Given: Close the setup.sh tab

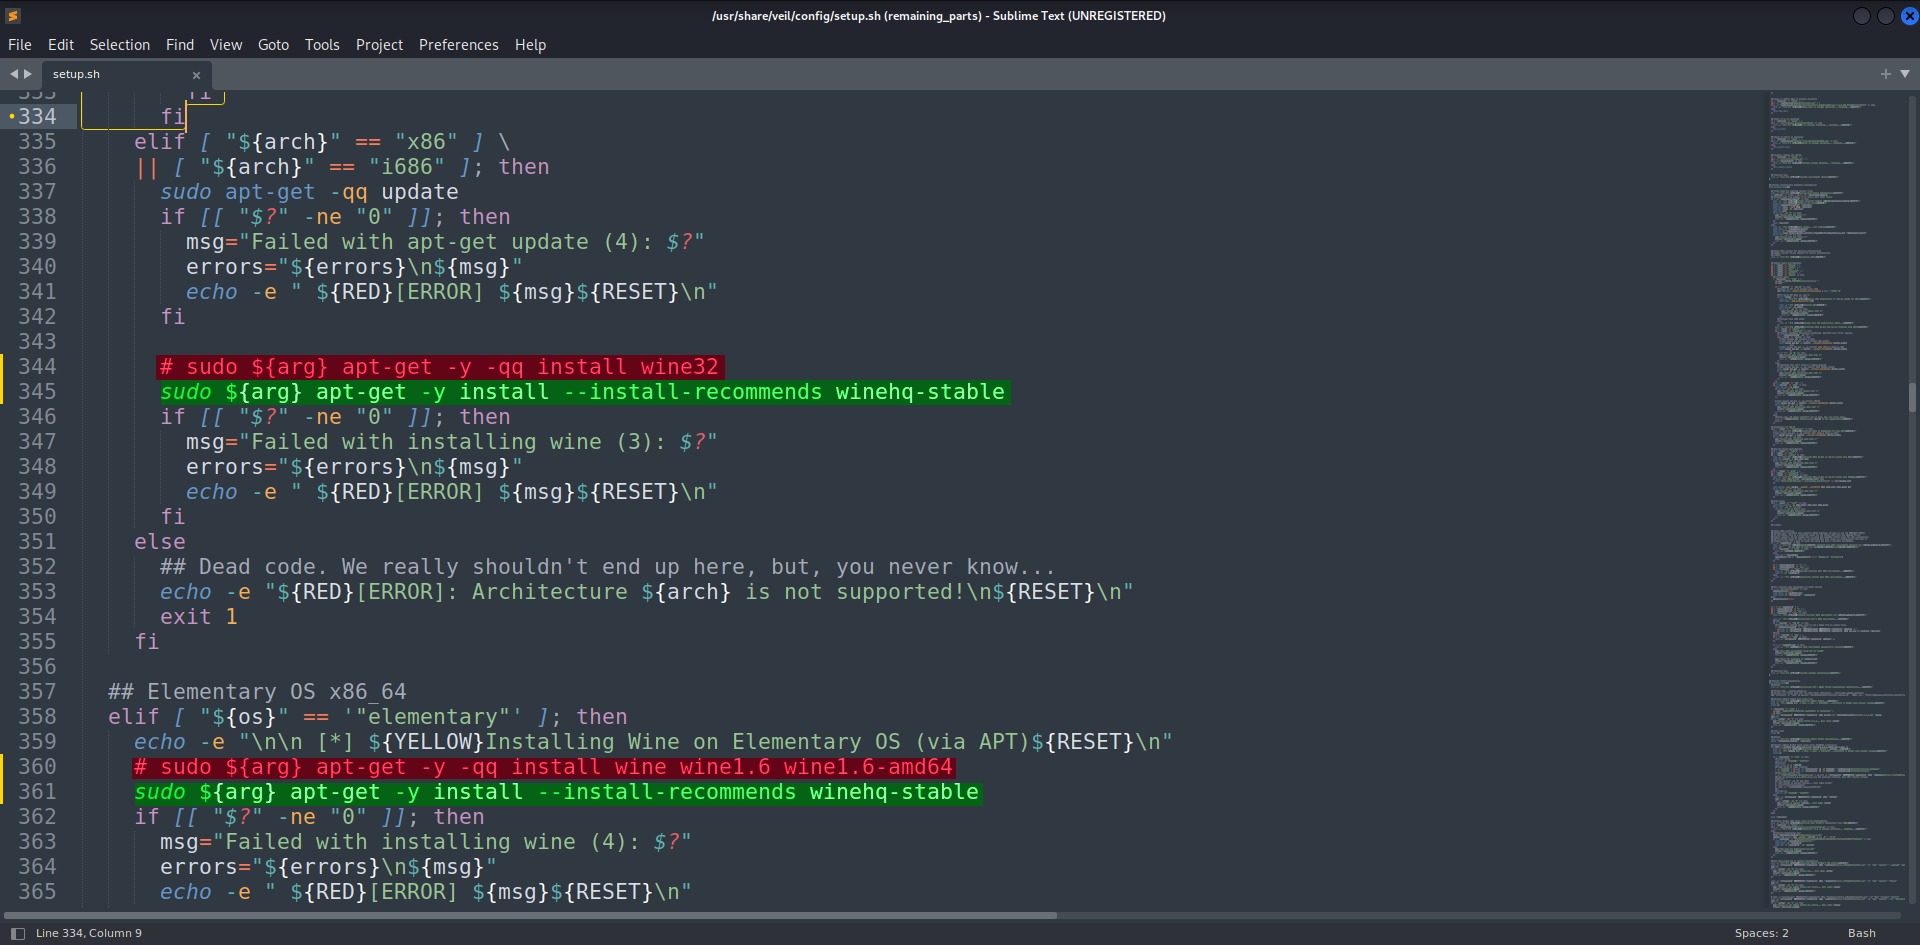Looking at the screenshot, I should coord(196,74).
